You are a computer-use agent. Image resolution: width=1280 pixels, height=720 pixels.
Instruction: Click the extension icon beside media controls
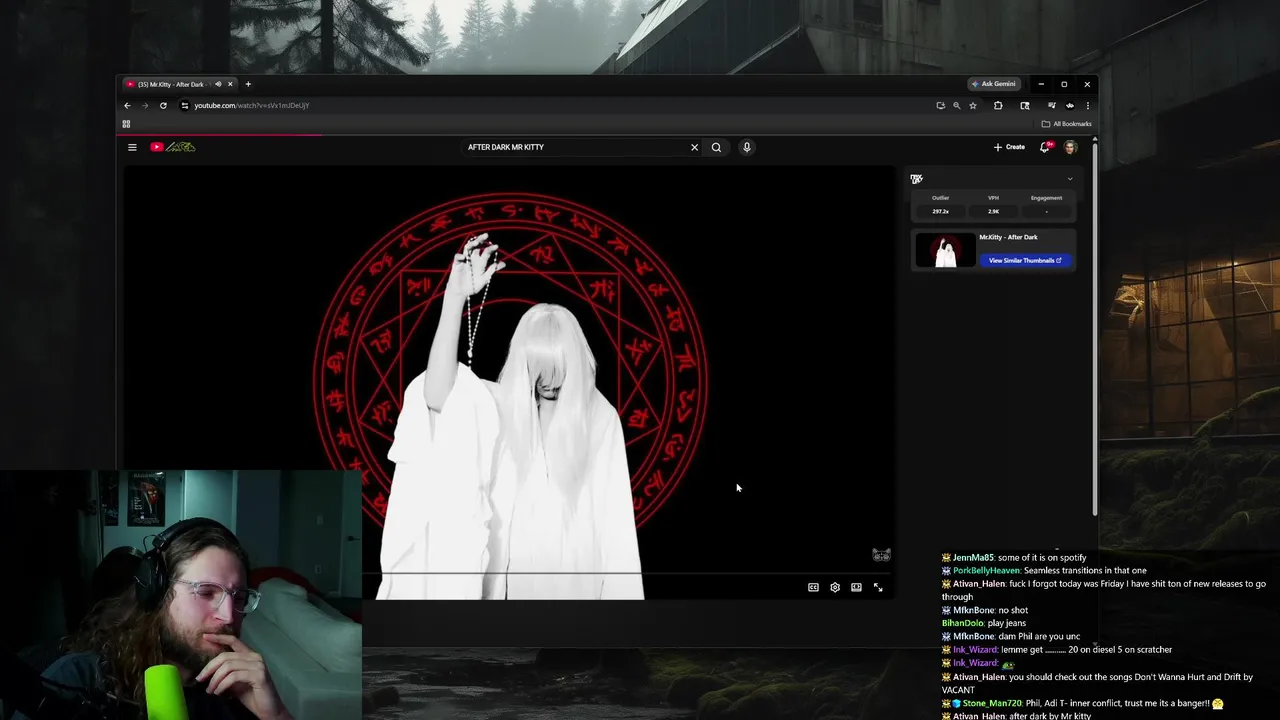(1070, 105)
